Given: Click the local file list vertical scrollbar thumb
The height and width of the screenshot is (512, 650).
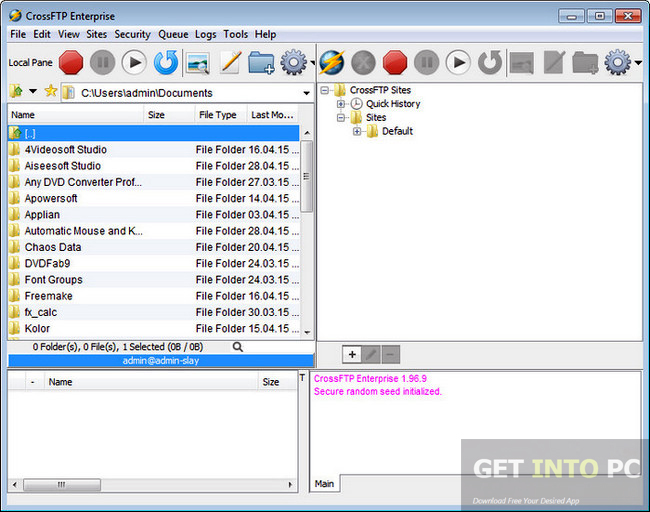Looking at the screenshot, I should tap(306, 176).
